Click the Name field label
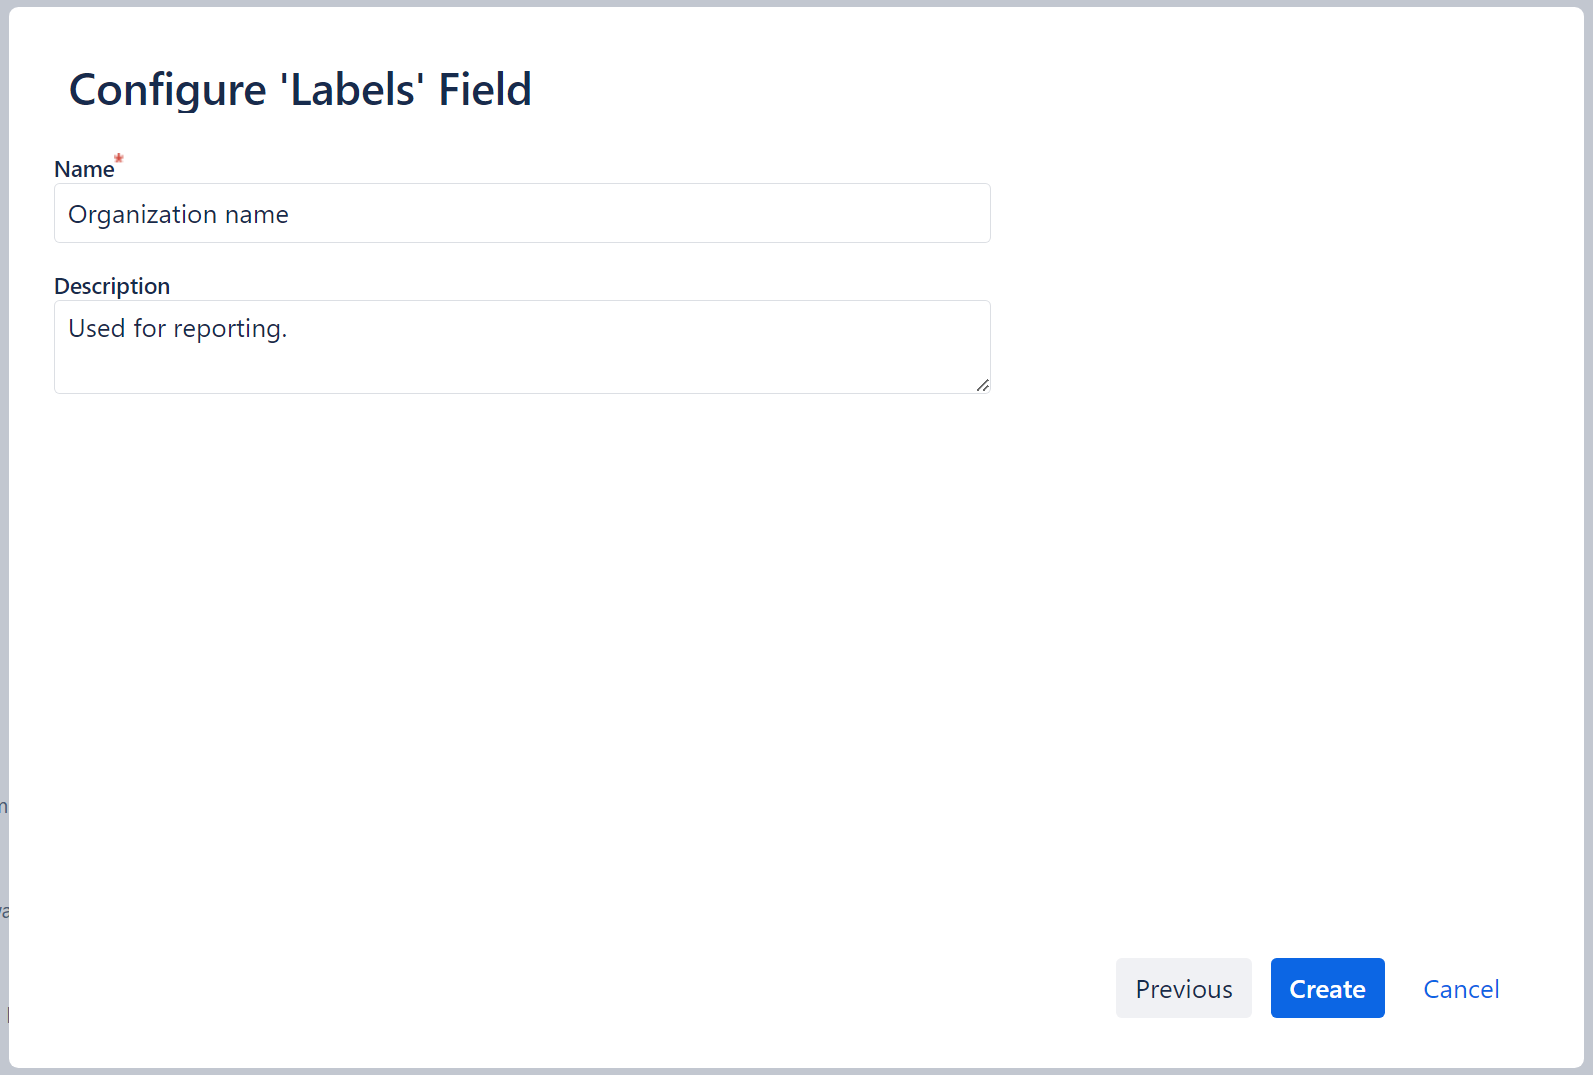Viewport: 1593px width, 1075px height. [84, 168]
